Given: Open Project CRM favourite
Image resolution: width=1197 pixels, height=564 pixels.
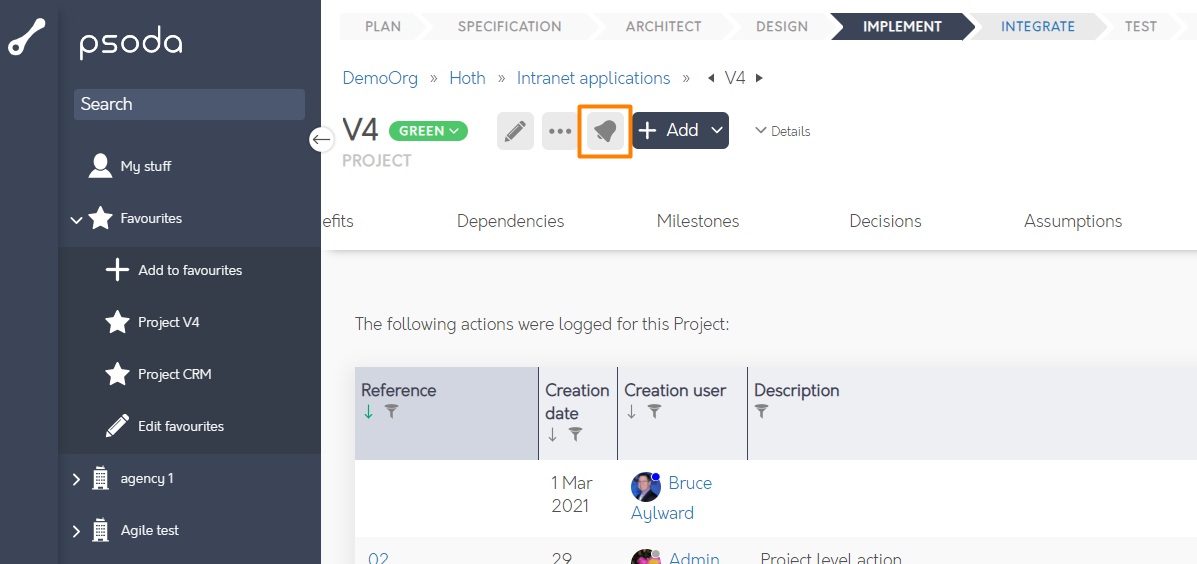Looking at the screenshot, I should pyautogui.click(x=175, y=374).
